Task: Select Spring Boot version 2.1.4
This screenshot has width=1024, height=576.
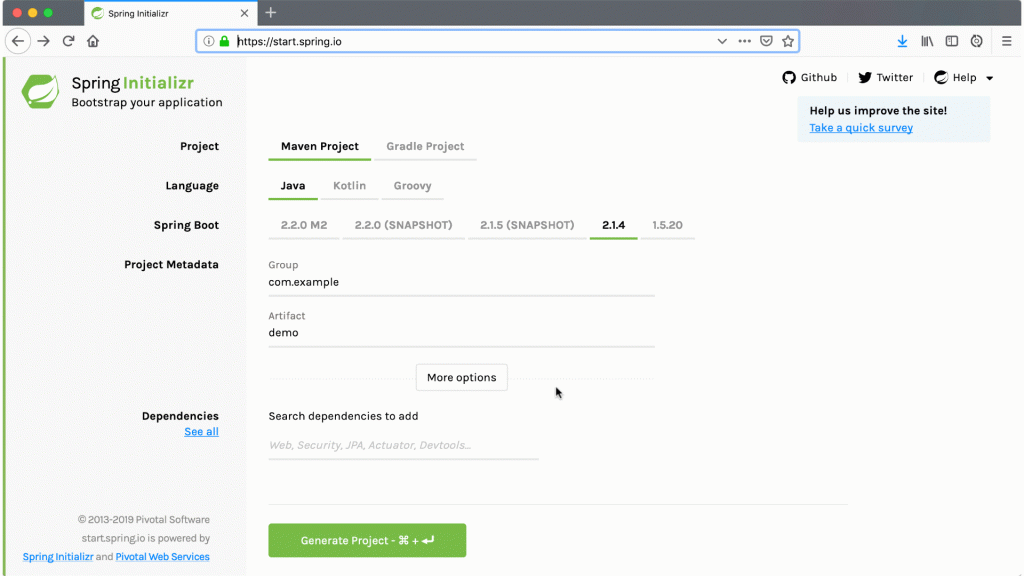Action: pos(613,225)
